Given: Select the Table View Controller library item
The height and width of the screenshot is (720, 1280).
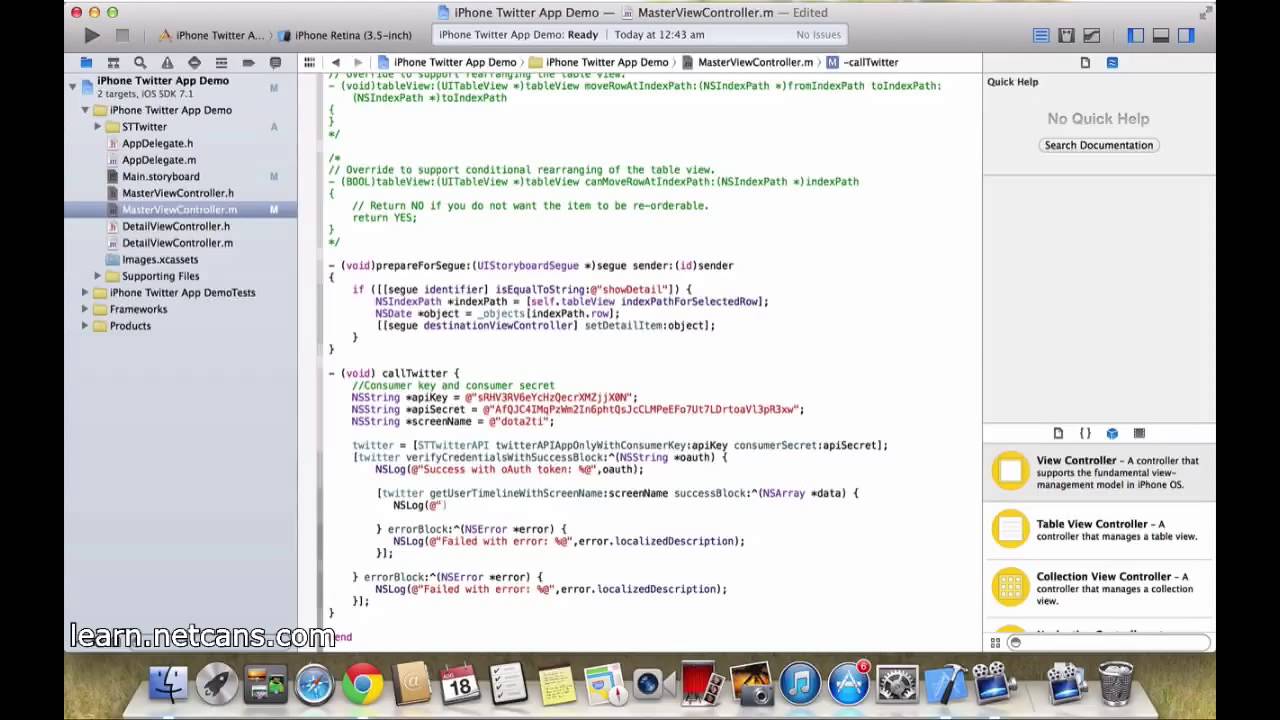Looking at the screenshot, I should pos(1099,529).
